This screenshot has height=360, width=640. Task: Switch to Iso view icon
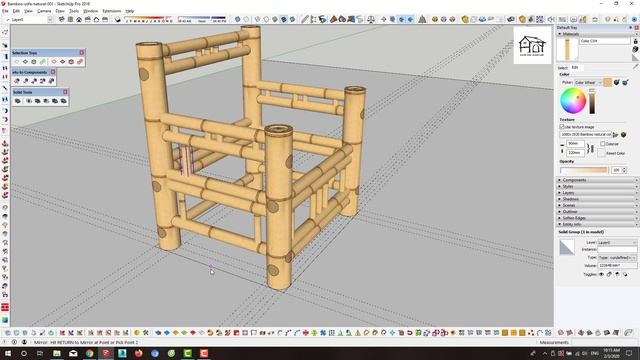click(x=62, y=19)
